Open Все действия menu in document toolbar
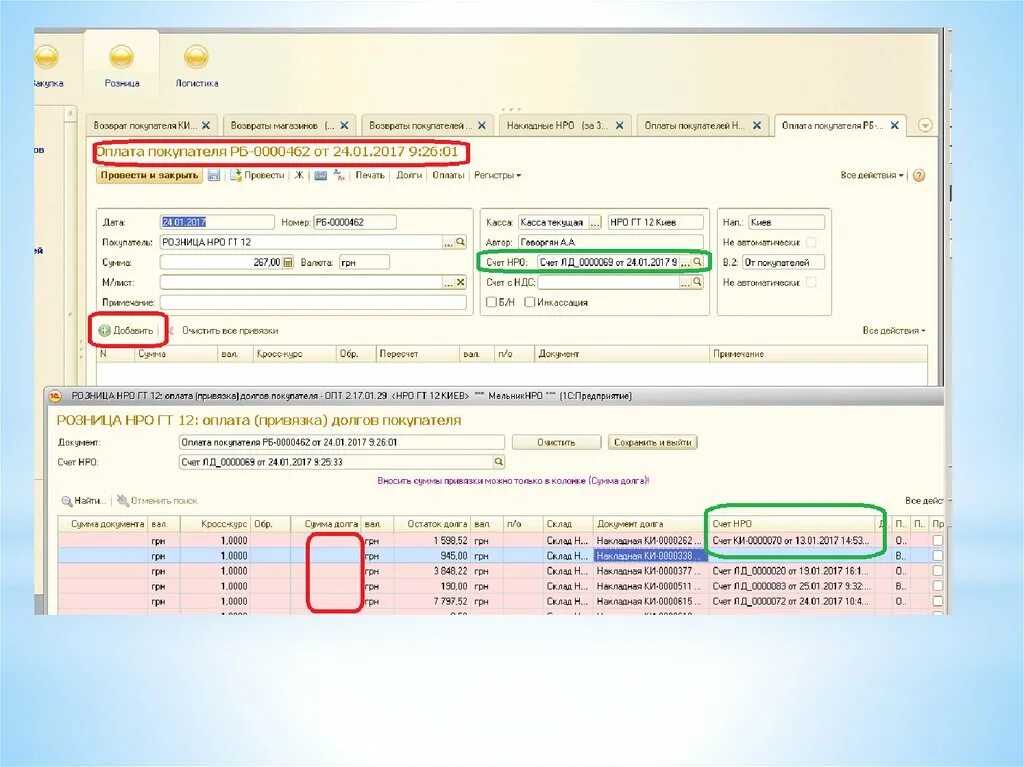This screenshot has height=767, width=1024. coord(872,175)
